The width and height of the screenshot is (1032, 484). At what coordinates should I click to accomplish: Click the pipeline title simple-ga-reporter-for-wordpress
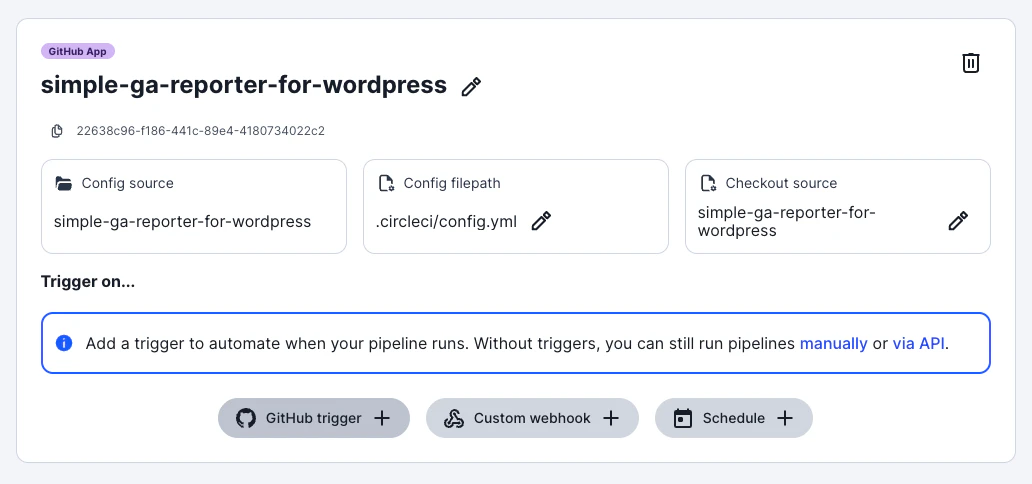coord(244,85)
